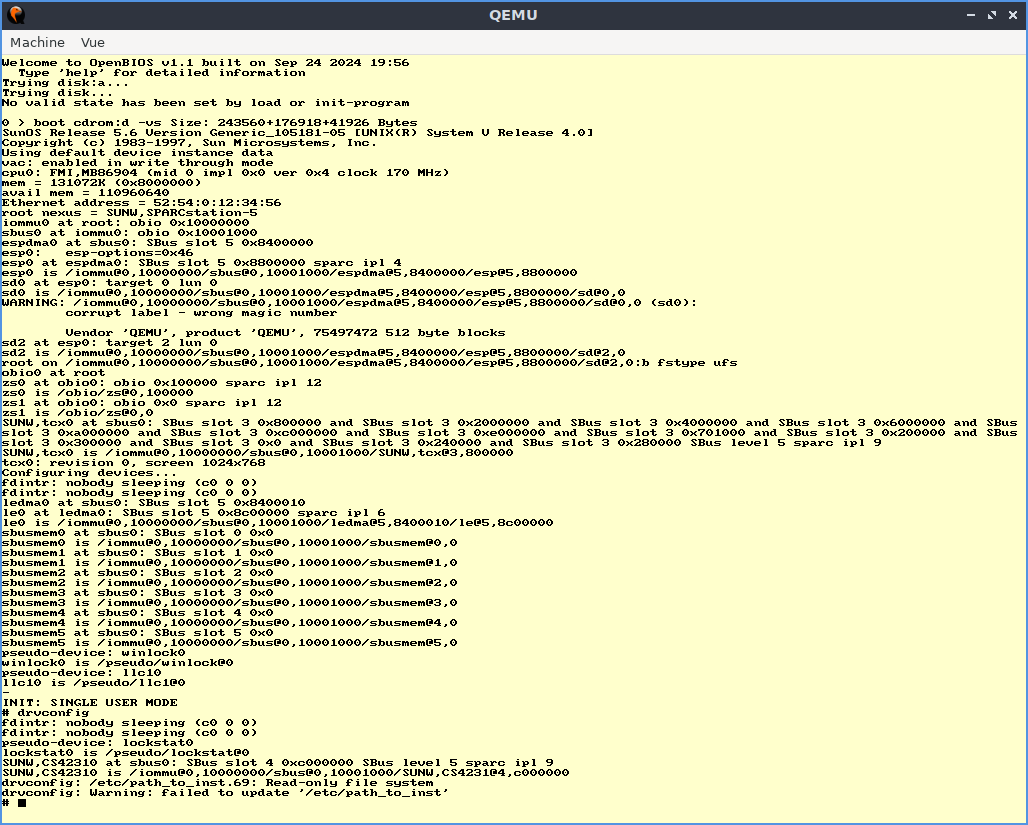Click 'corrupt label - wrong magic number' line
Image resolution: width=1028 pixels, height=825 pixels.
[201, 313]
